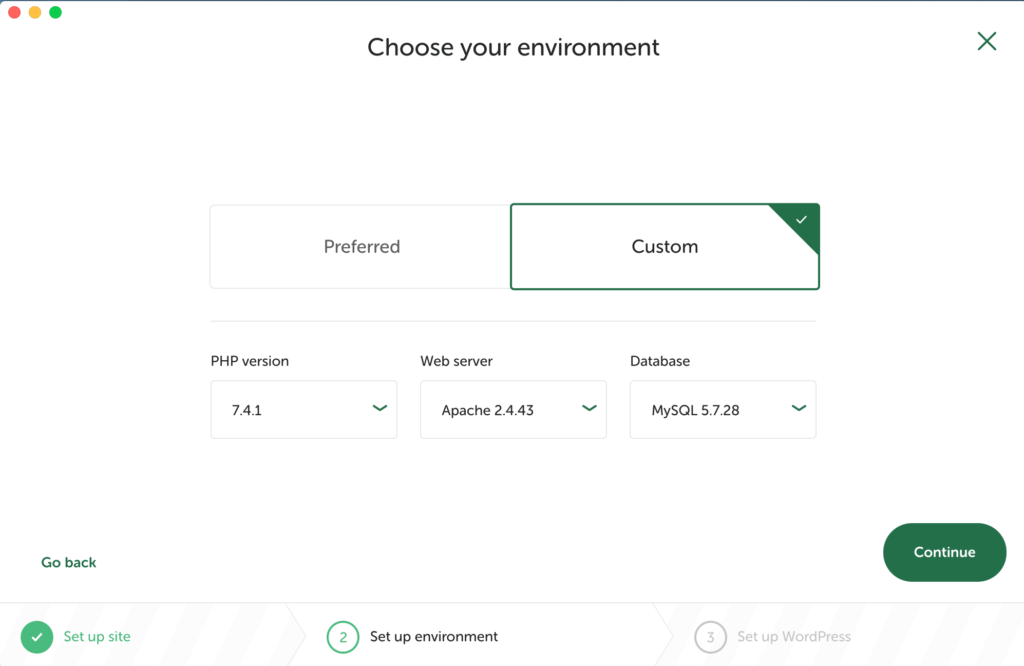Image resolution: width=1024 pixels, height=666 pixels.
Task: Click the Set up environment step label
Action: point(434,637)
